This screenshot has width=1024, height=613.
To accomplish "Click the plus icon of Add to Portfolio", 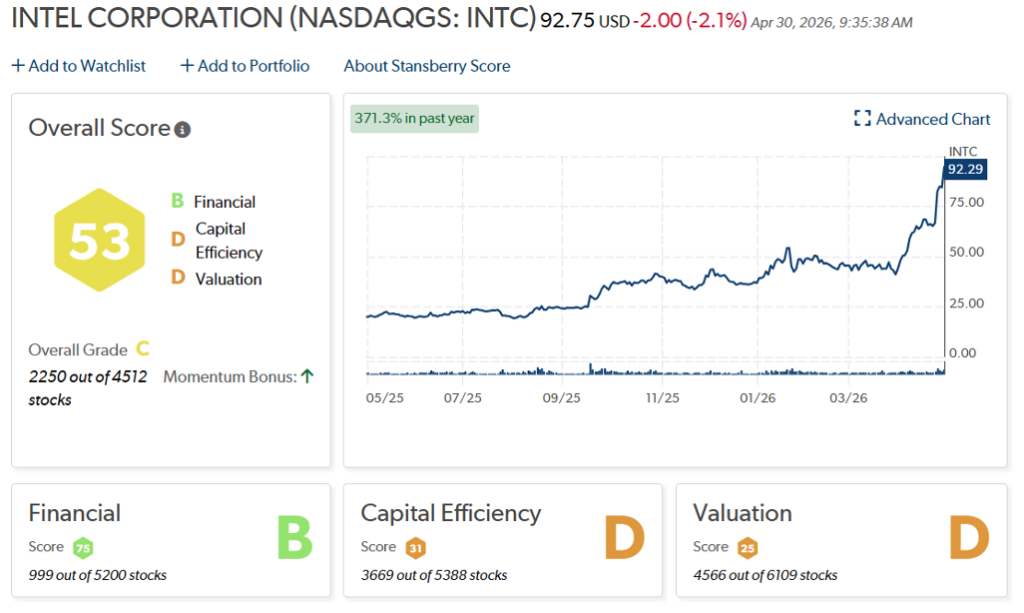I will pyautogui.click(x=187, y=65).
